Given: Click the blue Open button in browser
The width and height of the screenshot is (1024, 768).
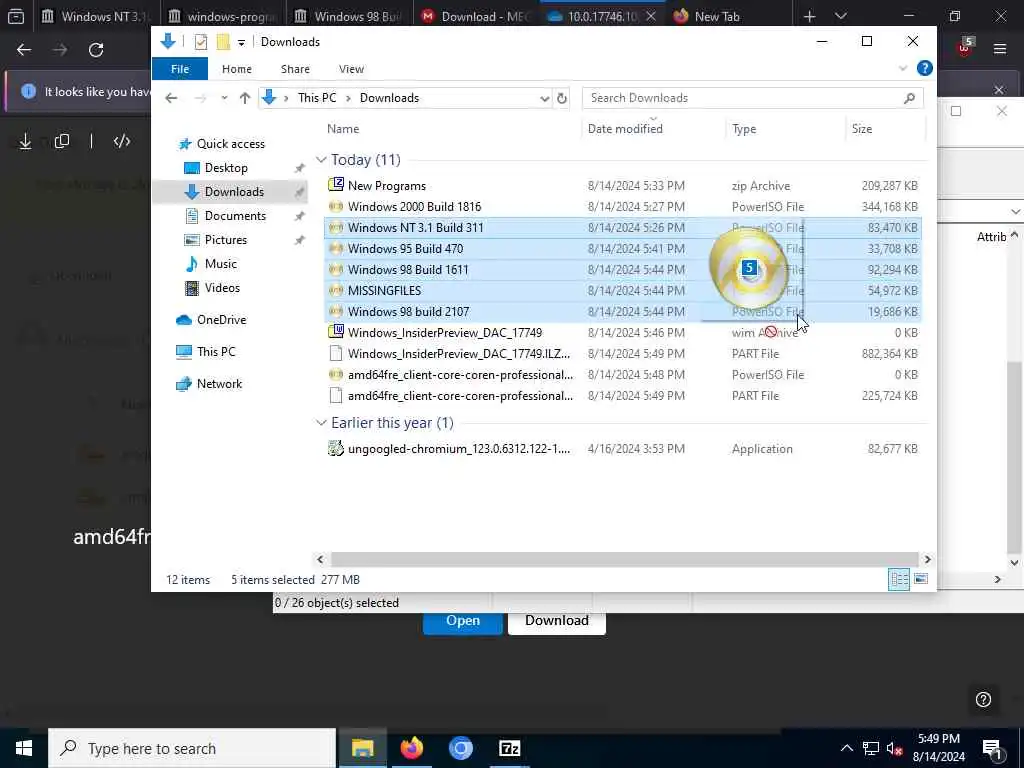Looking at the screenshot, I should (x=462, y=621).
